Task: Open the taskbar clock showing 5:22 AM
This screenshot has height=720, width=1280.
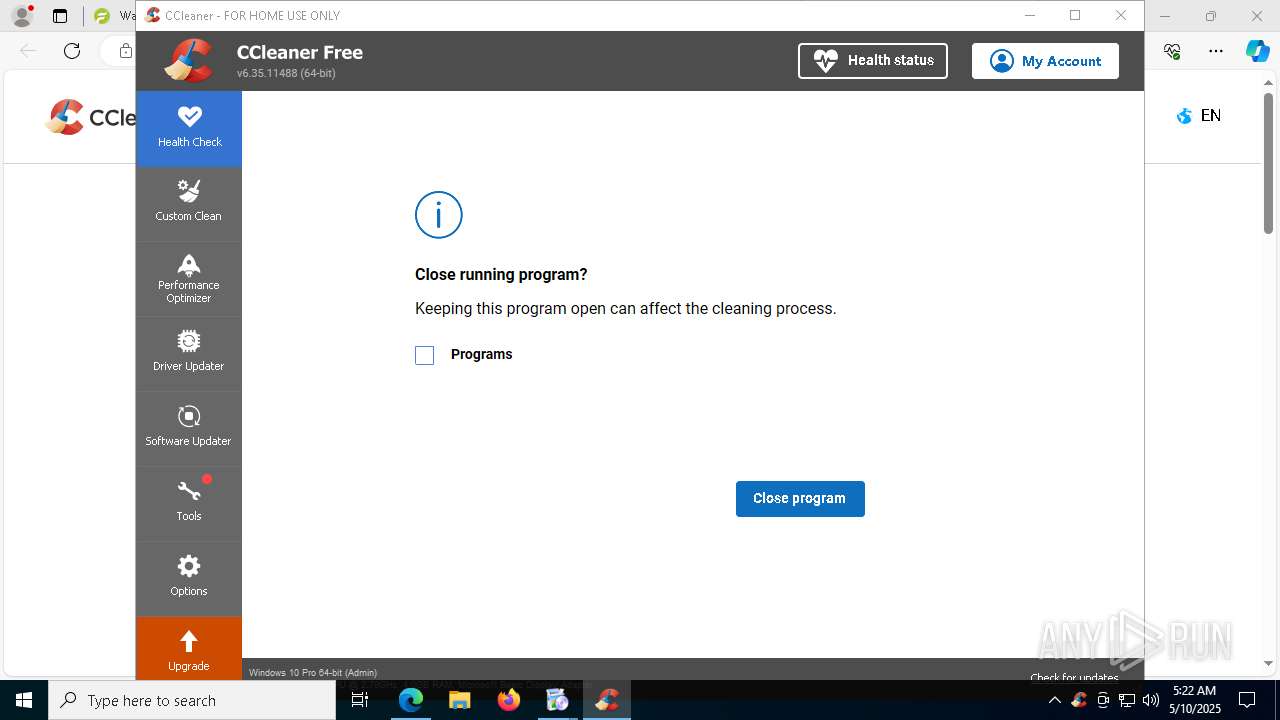Action: tap(1195, 700)
